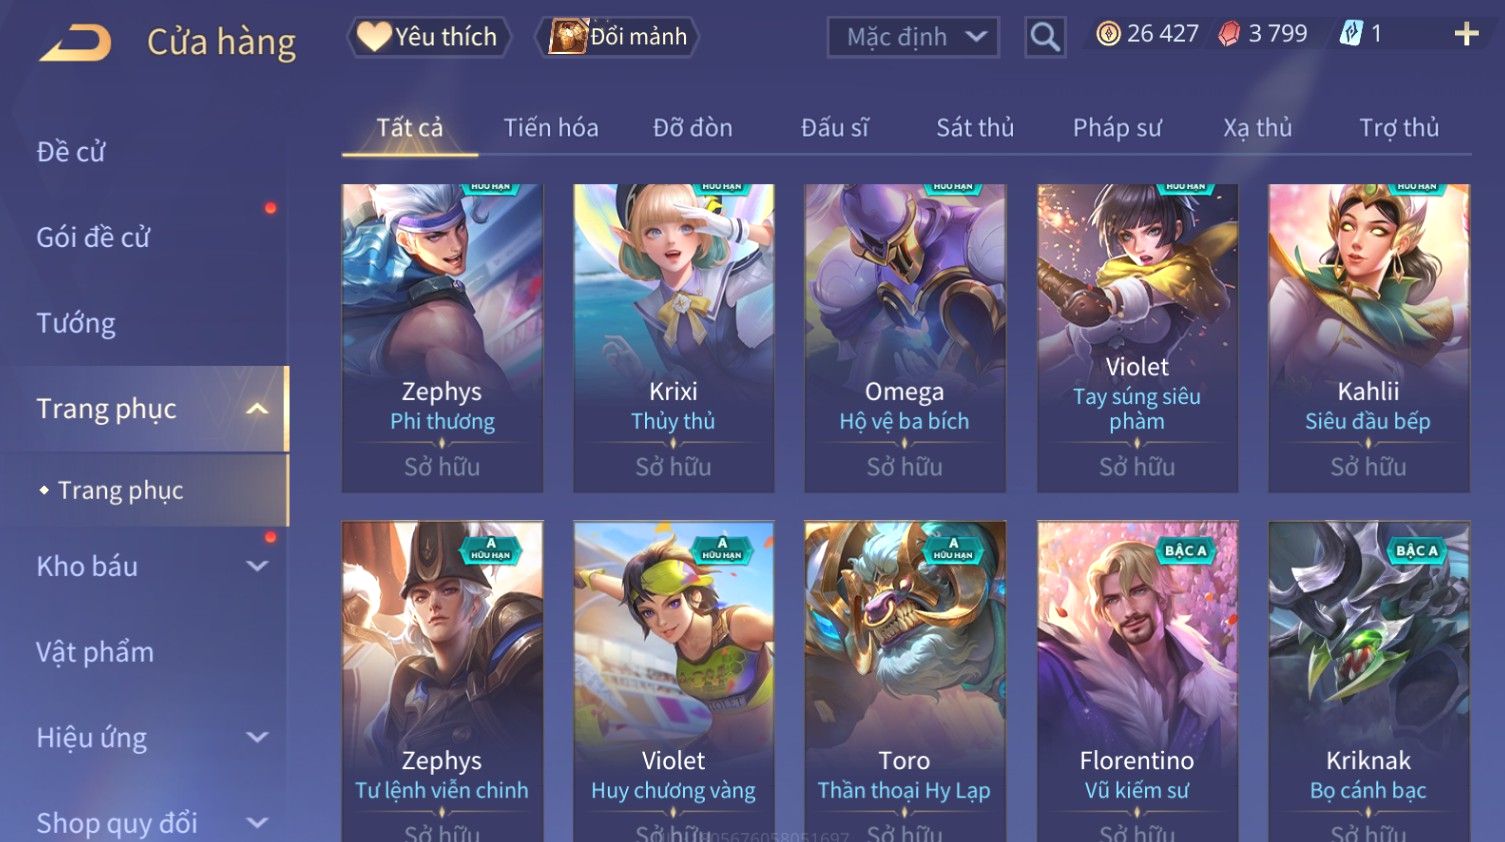Expand the Hiệu ứng sidebar section
1505x842 pixels.
coord(257,738)
